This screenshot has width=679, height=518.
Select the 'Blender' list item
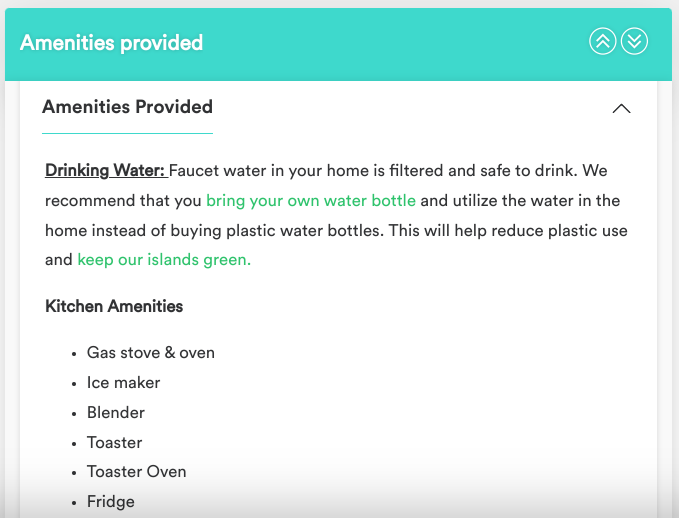pos(116,412)
